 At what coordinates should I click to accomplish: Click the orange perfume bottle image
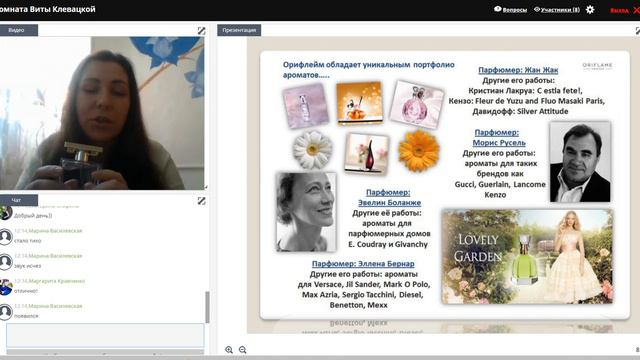pyautogui.click(x=360, y=103)
